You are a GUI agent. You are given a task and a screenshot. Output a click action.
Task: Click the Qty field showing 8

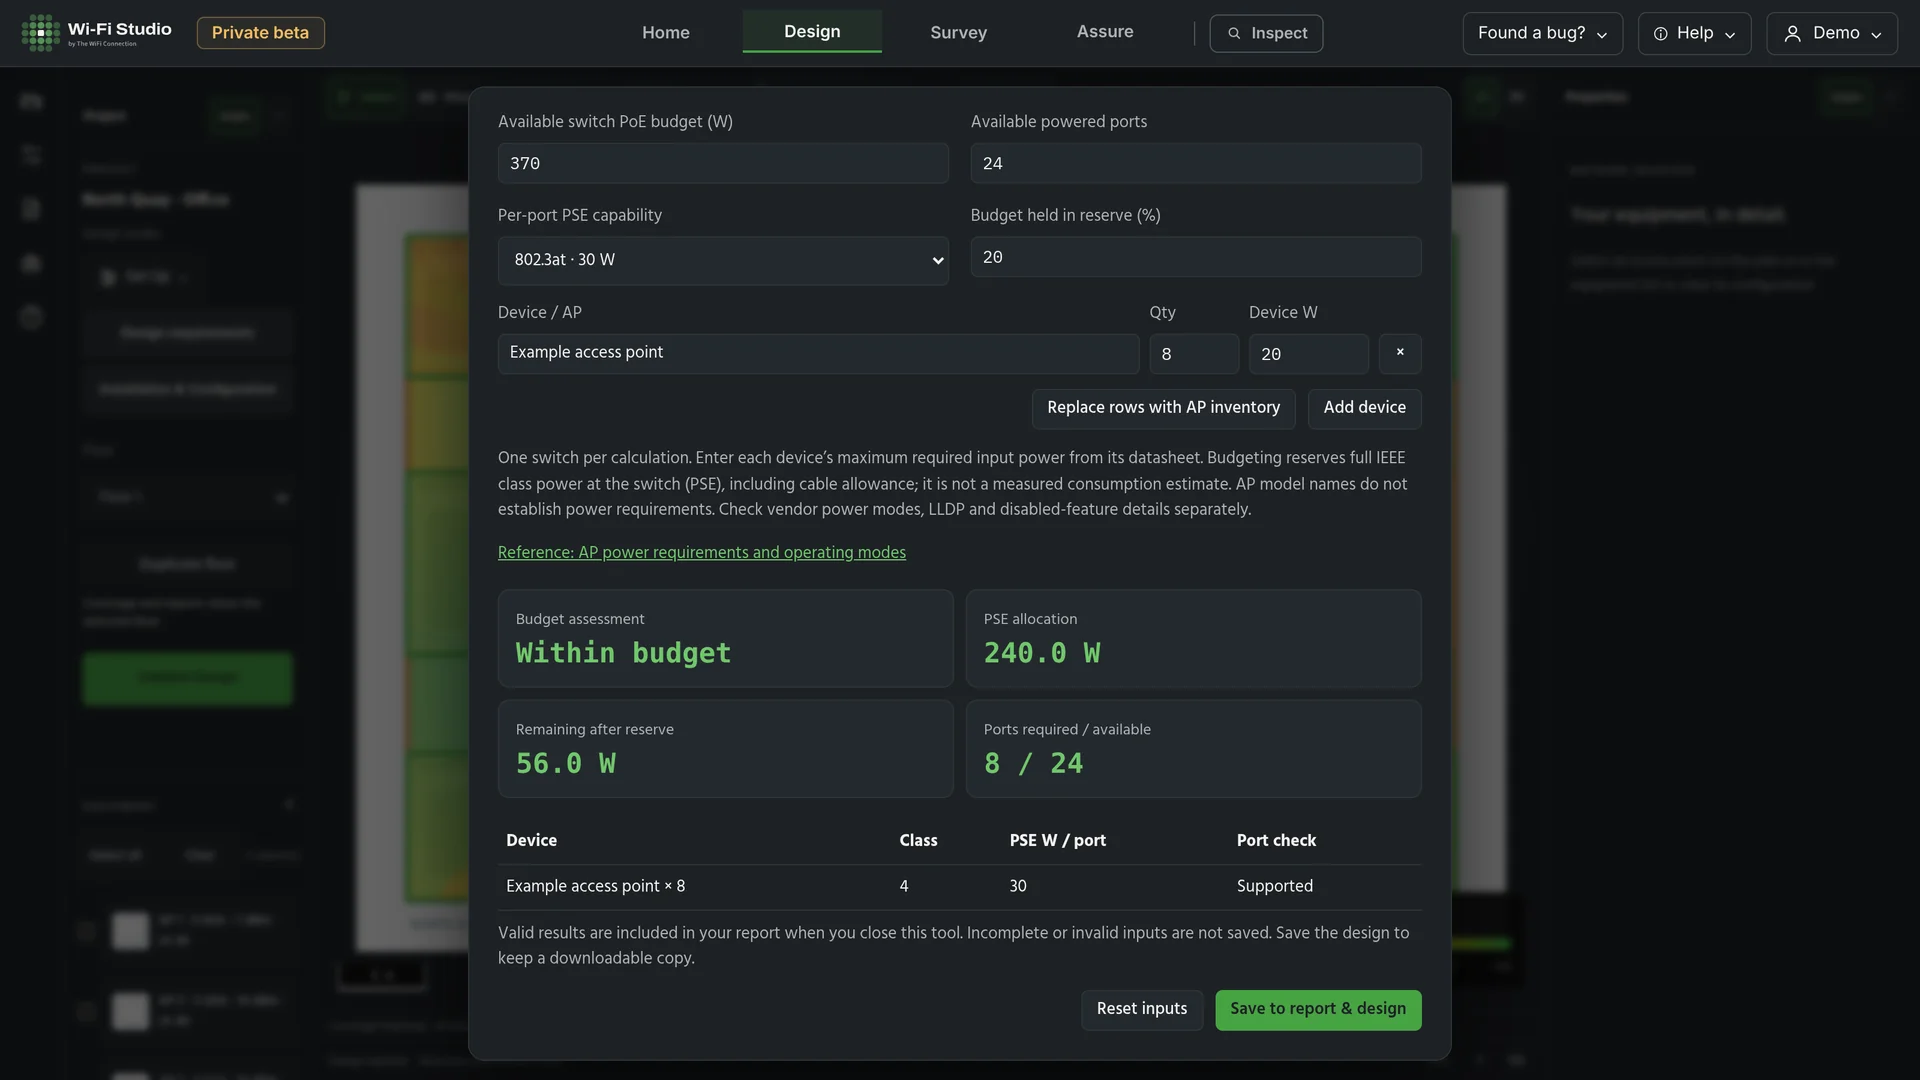click(x=1194, y=354)
